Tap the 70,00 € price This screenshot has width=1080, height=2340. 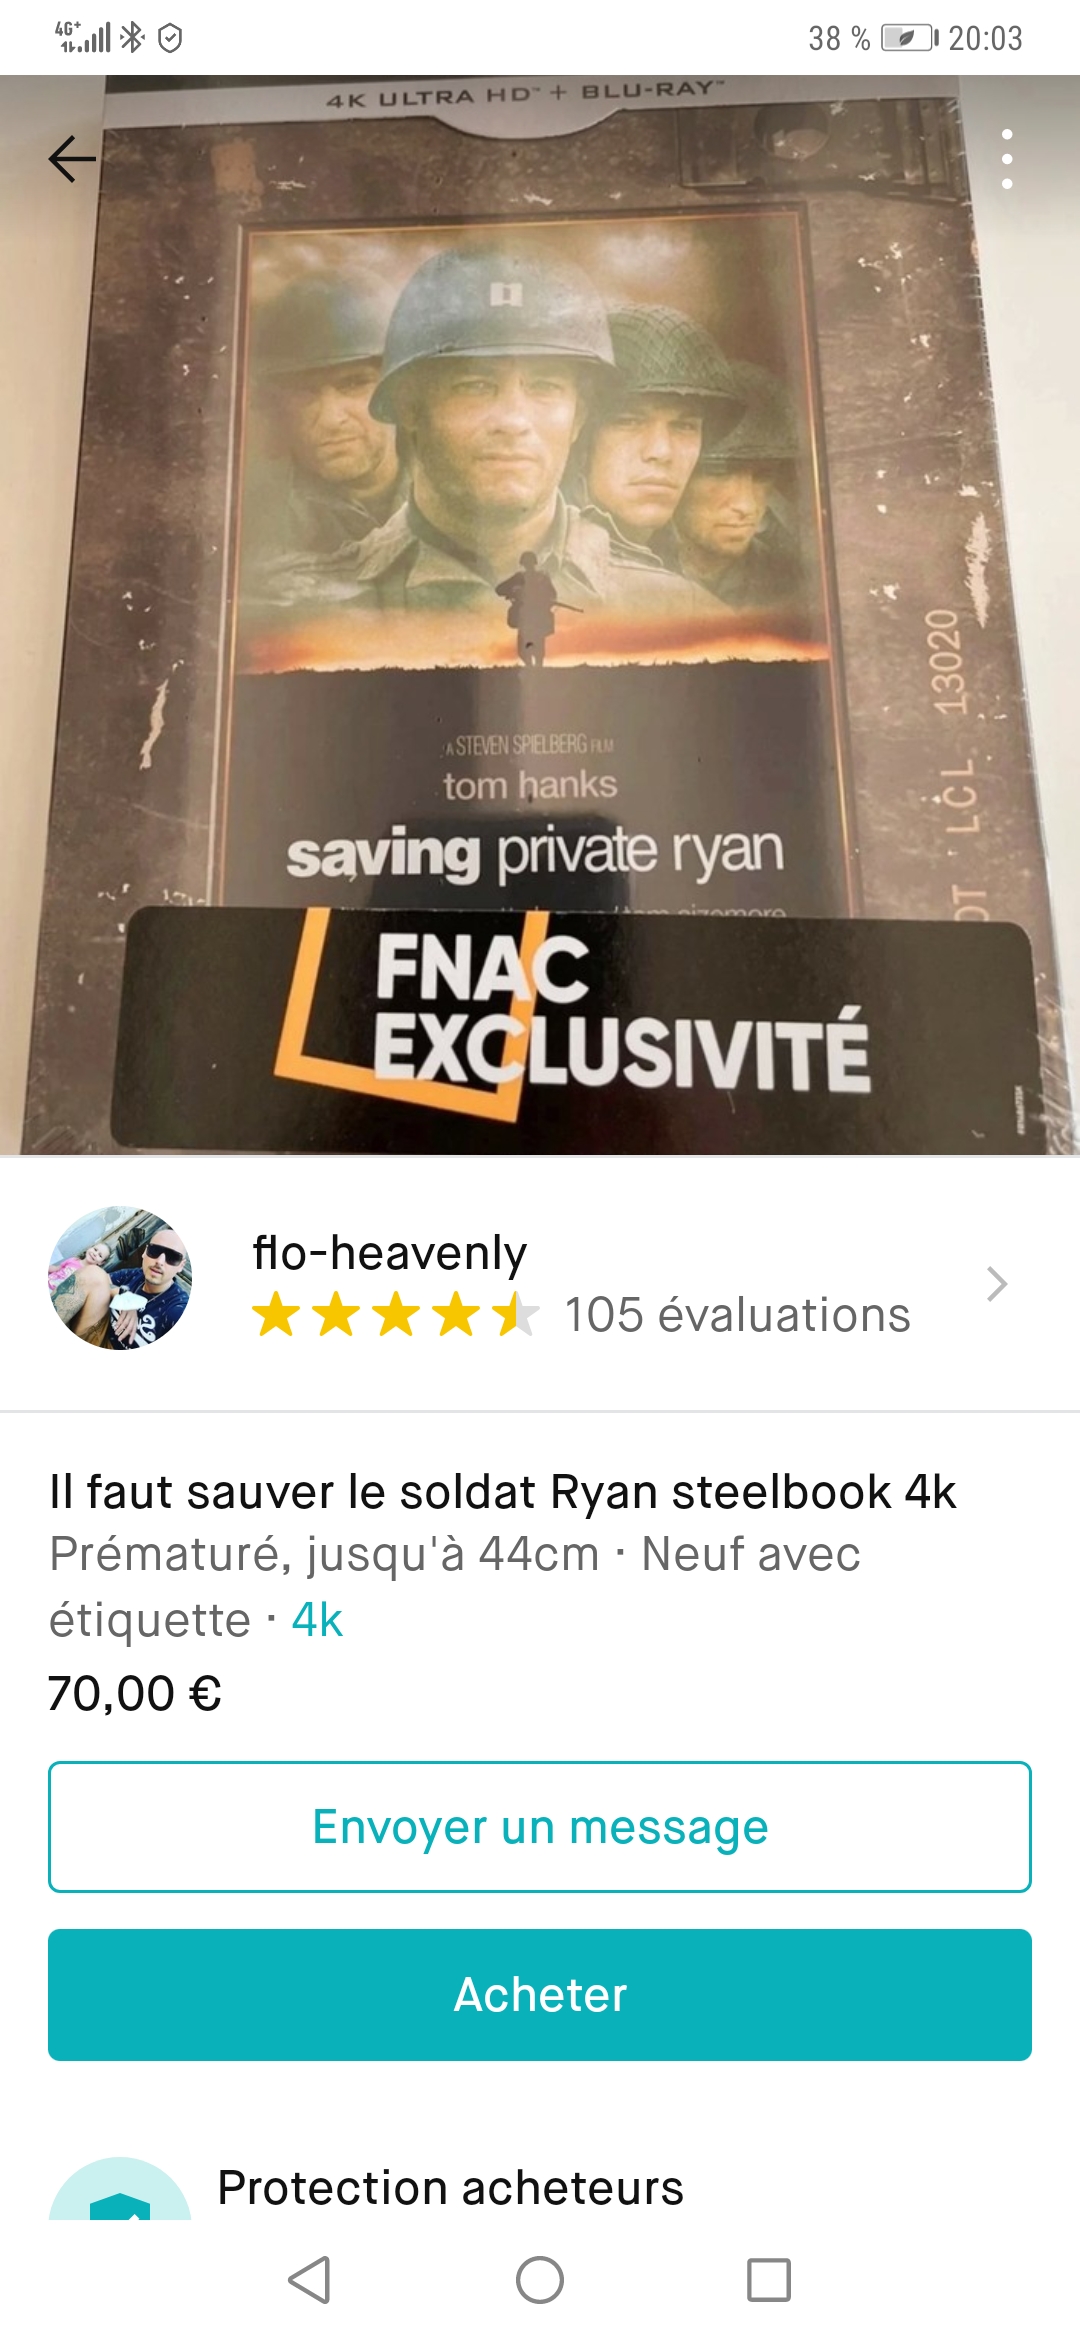135,1693
